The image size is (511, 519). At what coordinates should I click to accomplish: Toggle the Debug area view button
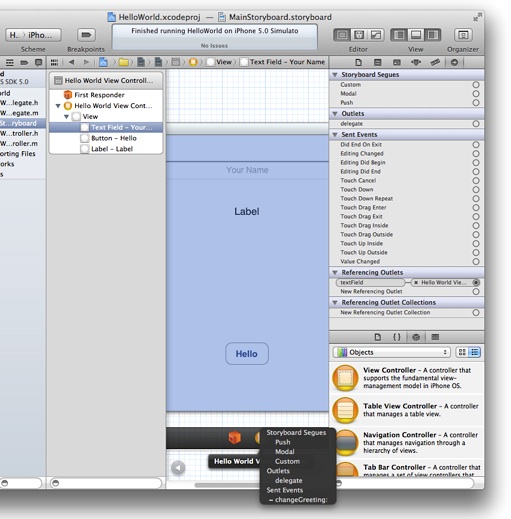point(416,35)
